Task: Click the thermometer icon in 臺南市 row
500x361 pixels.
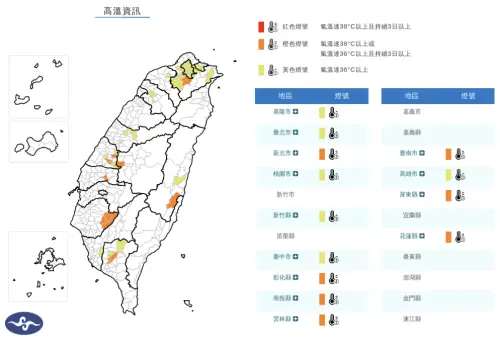Action: click(x=460, y=154)
